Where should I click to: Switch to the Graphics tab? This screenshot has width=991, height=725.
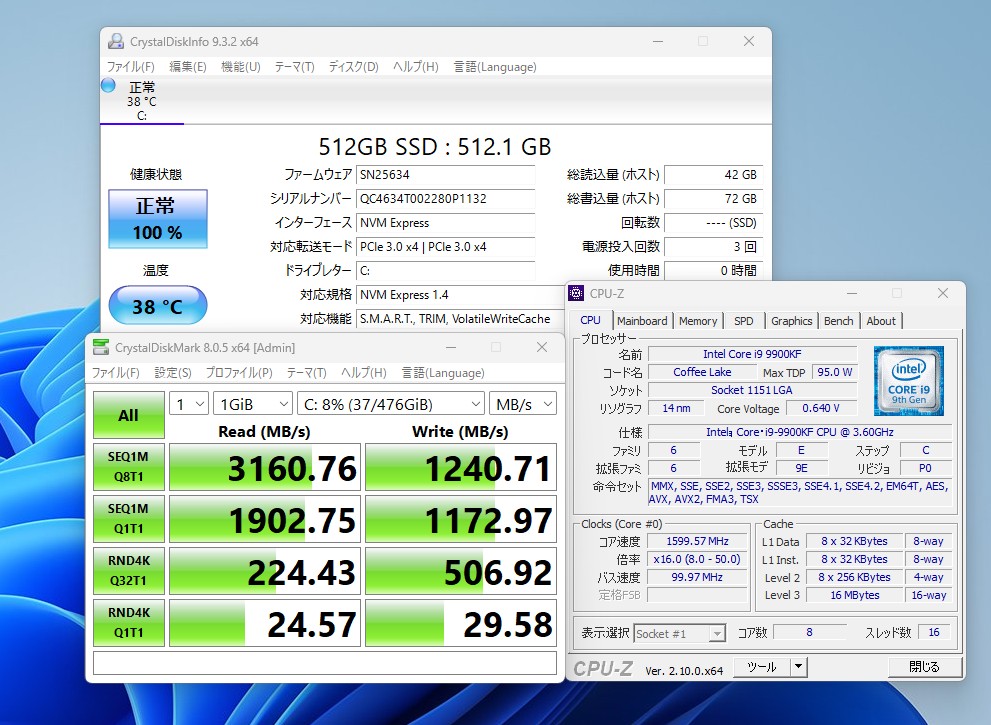tap(791, 320)
